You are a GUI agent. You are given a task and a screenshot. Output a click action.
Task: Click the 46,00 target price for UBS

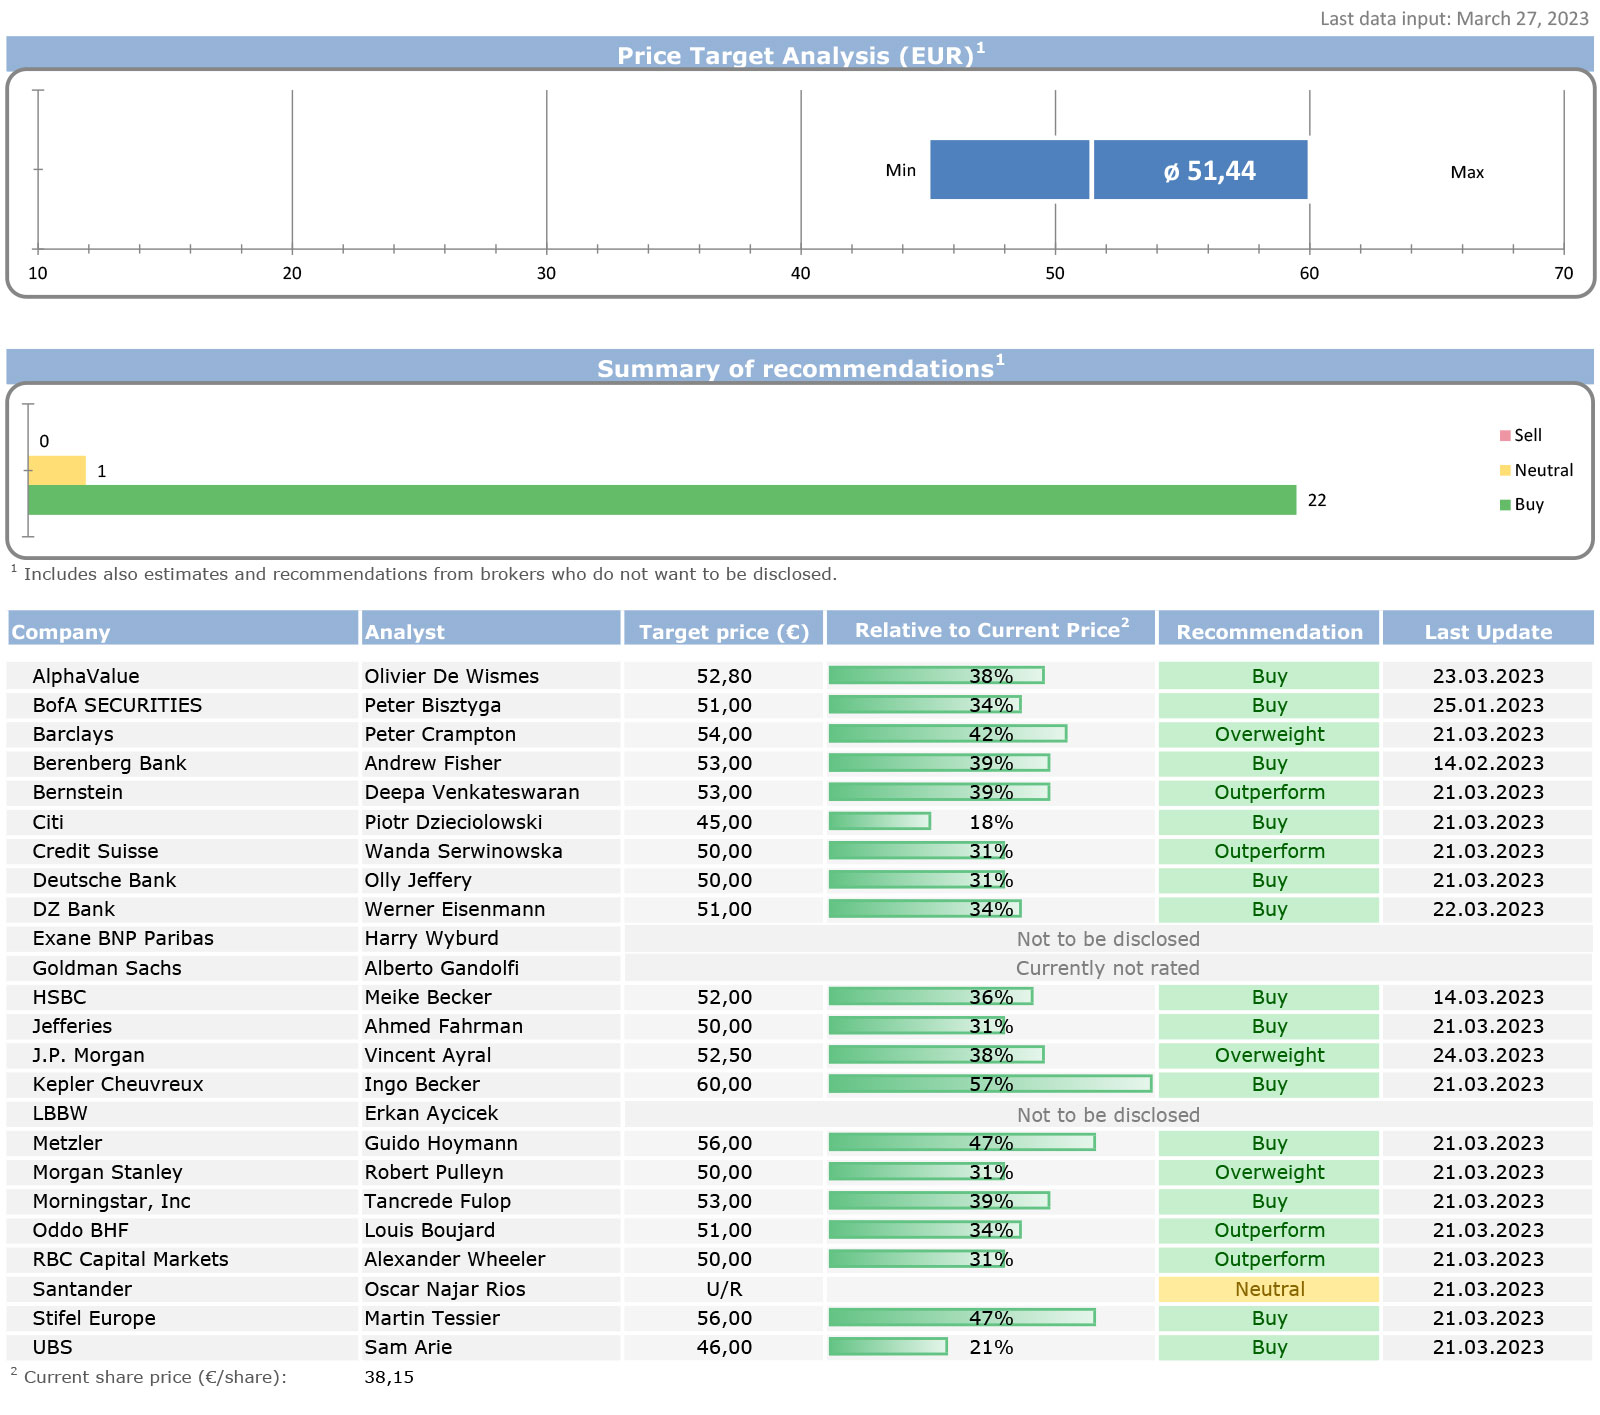tap(724, 1347)
